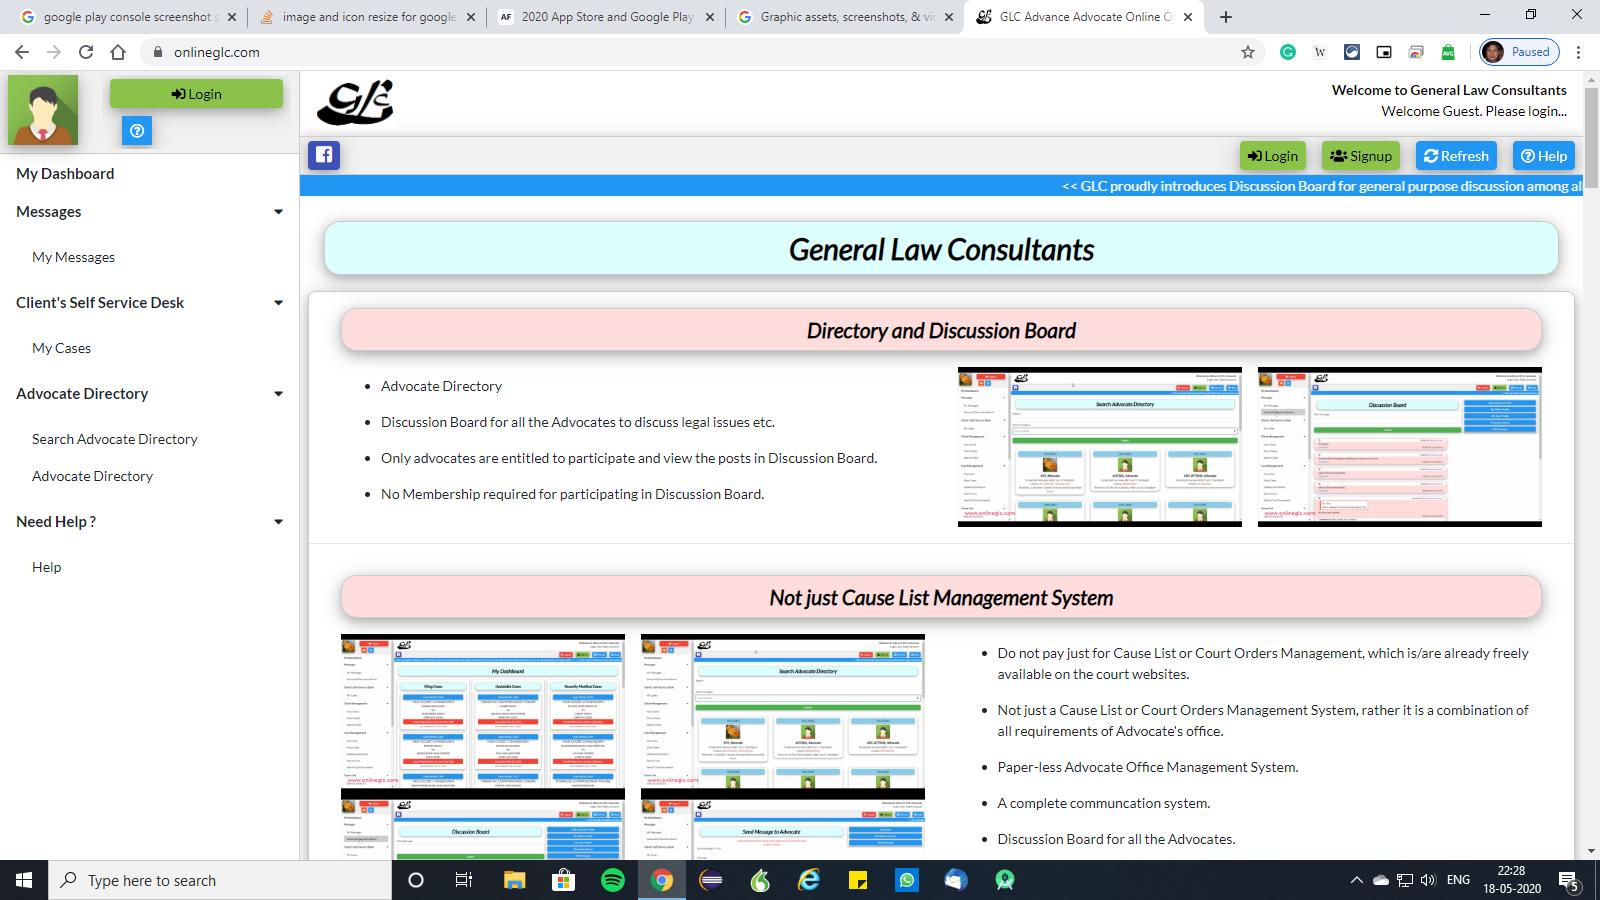1600x900 pixels.
Task: Open the Wikipedia W extension icon
Action: (1320, 52)
